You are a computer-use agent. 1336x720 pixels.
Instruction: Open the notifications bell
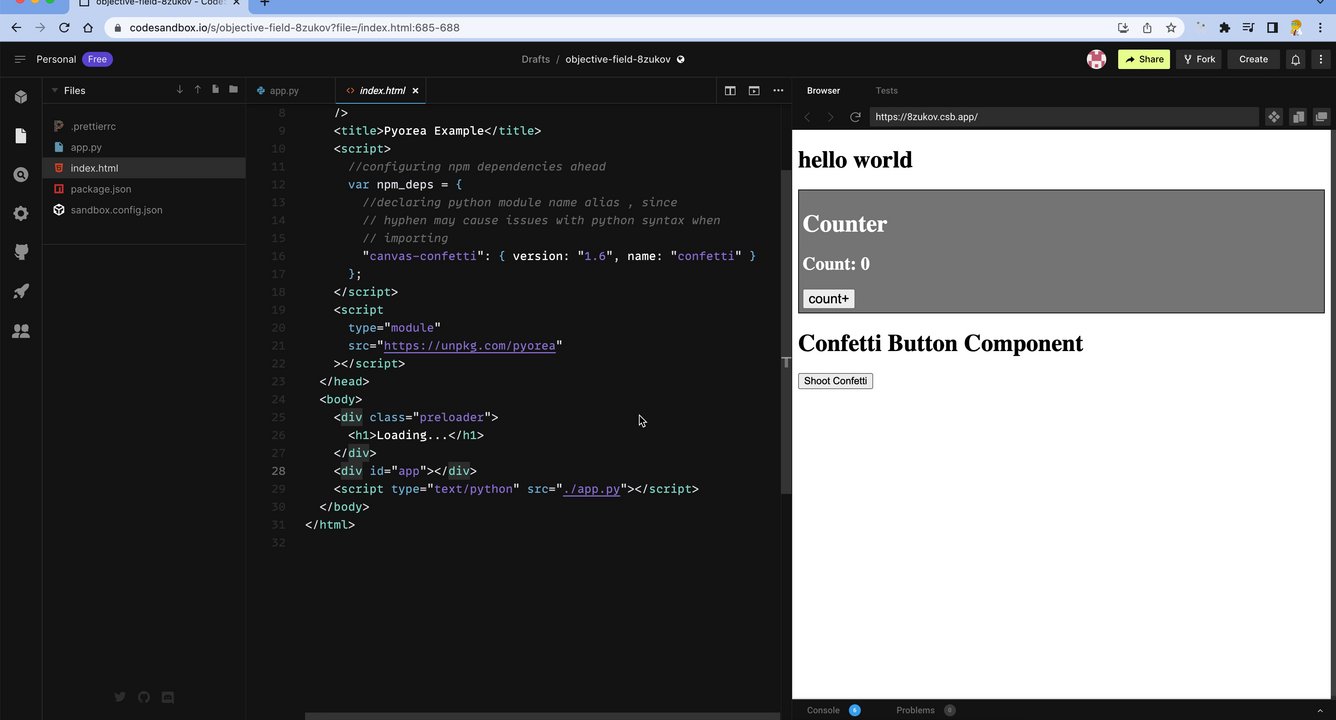[x=1295, y=60]
